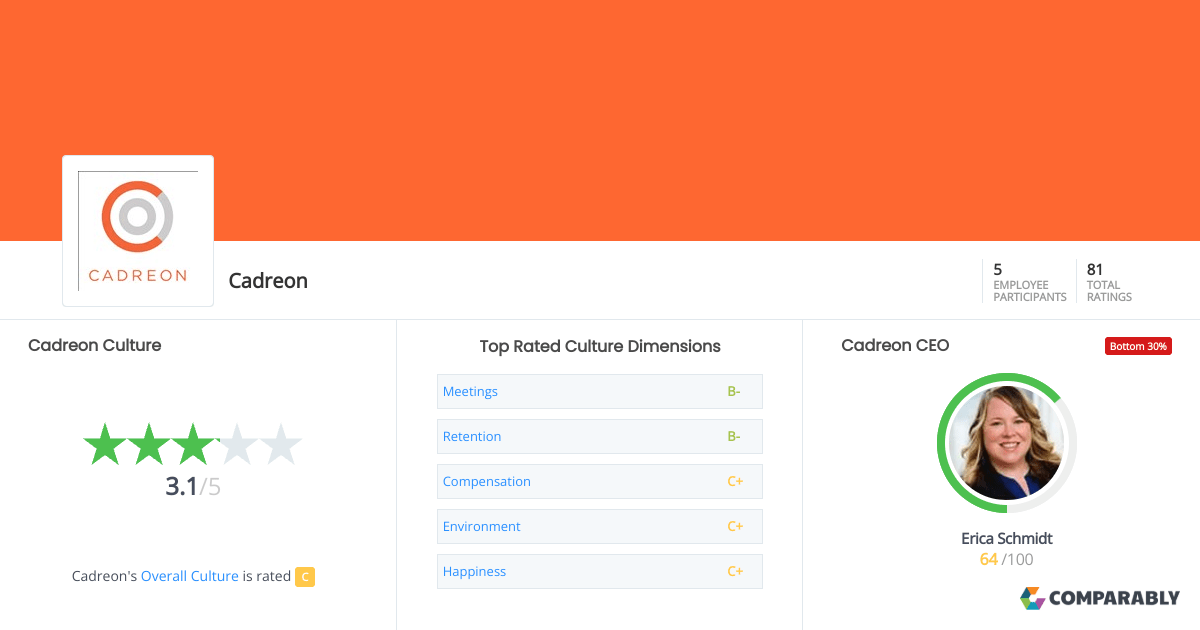1200x630 pixels.
Task: Click the green star rating row
Action: [192, 445]
